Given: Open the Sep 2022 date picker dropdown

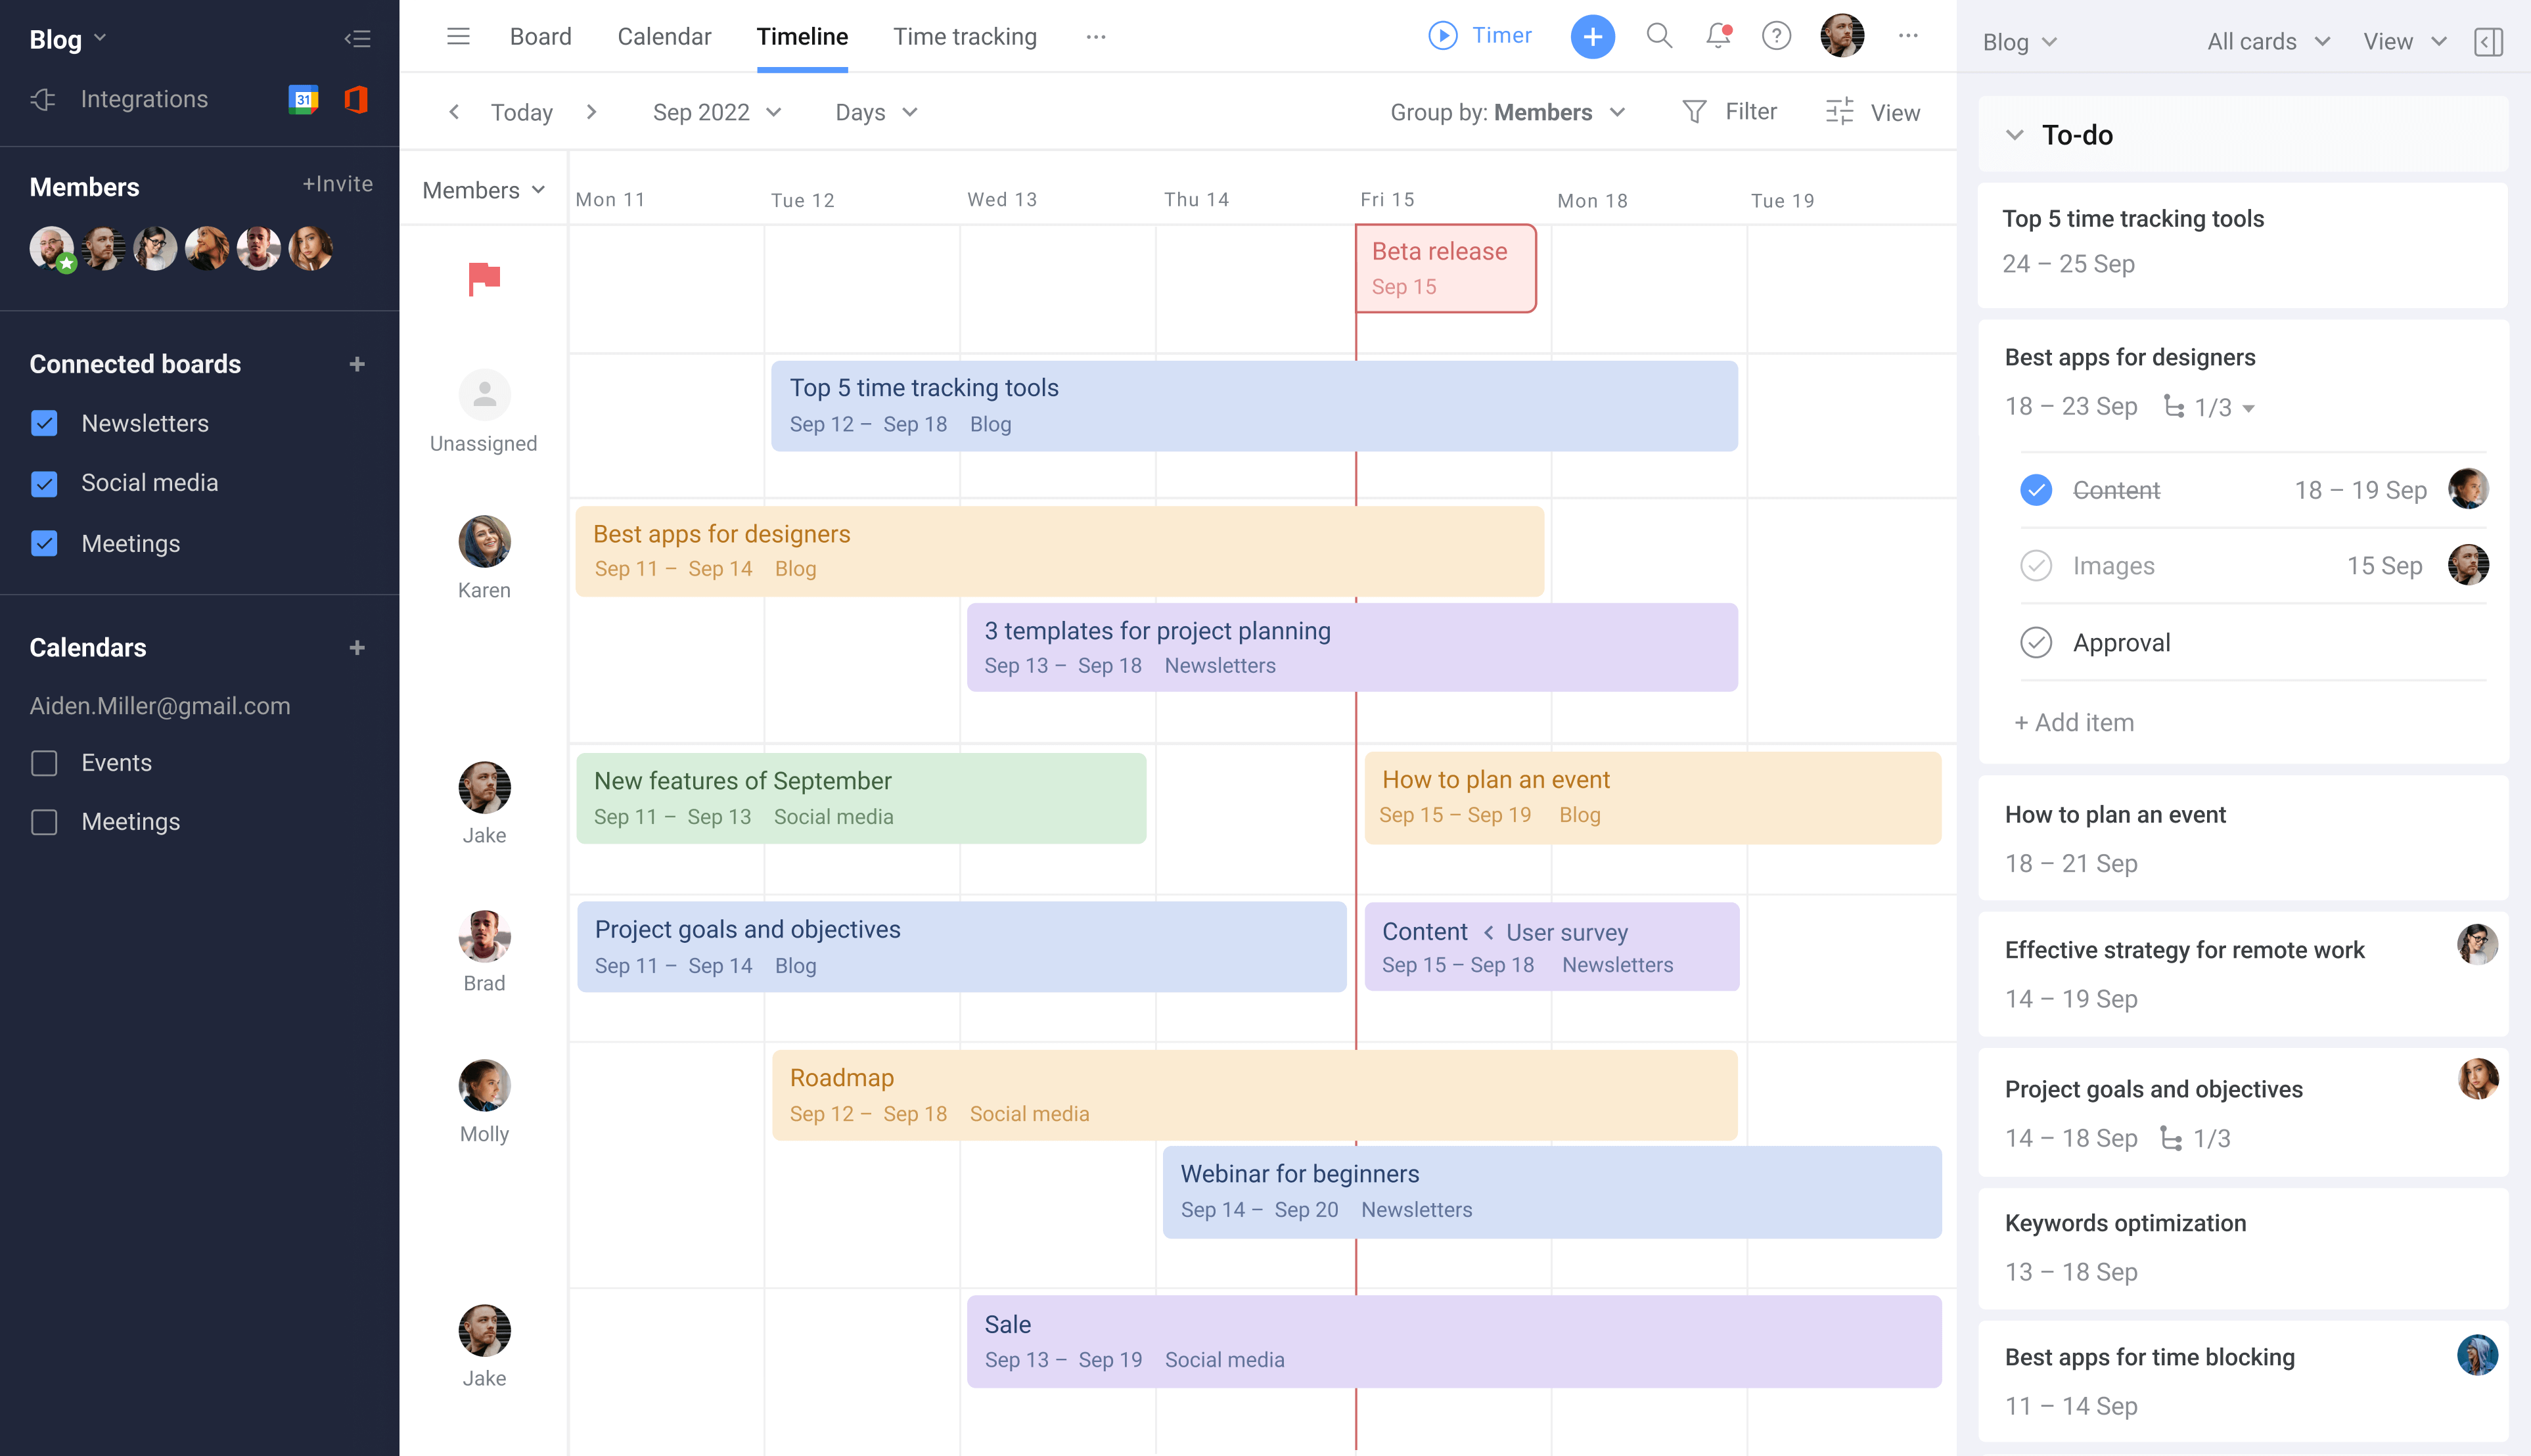Looking at the screenshot, I should 716,112.
